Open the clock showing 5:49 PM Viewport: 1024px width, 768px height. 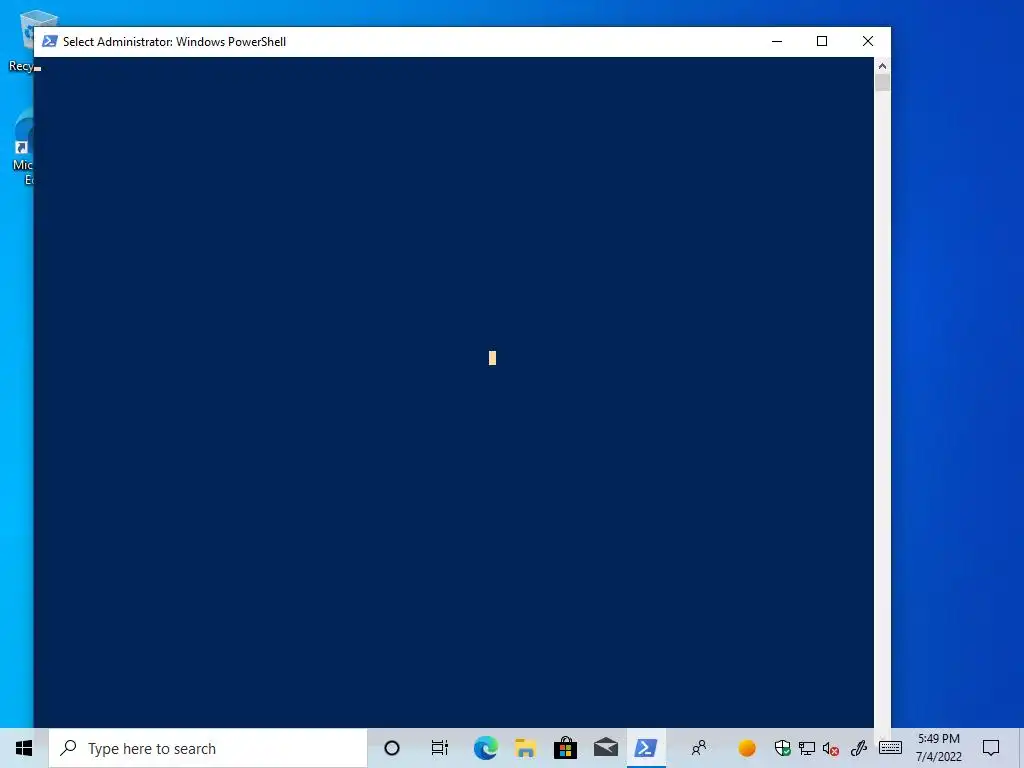938,748
